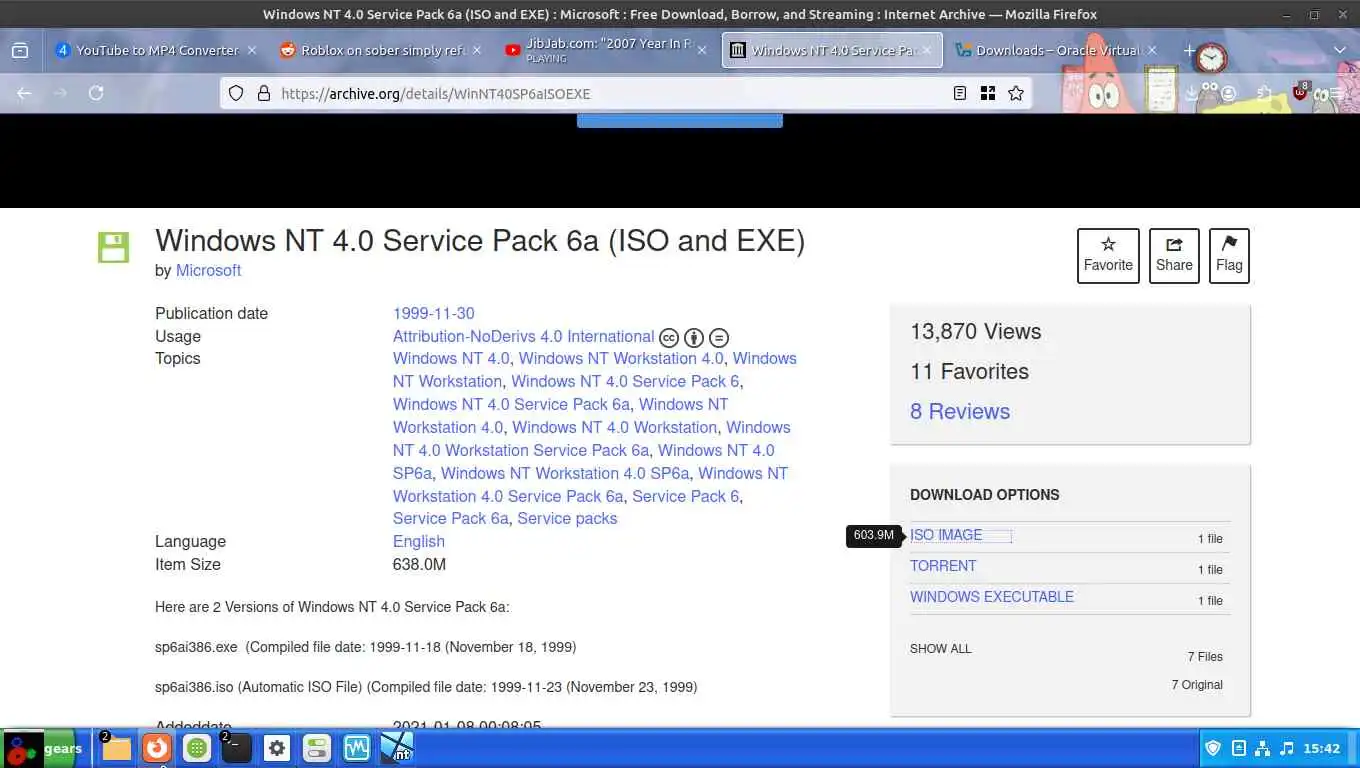This screenshot has height=768, width=1360.
Task: Open the system monitor taskbar icon
Action: [x=357, y=748]
